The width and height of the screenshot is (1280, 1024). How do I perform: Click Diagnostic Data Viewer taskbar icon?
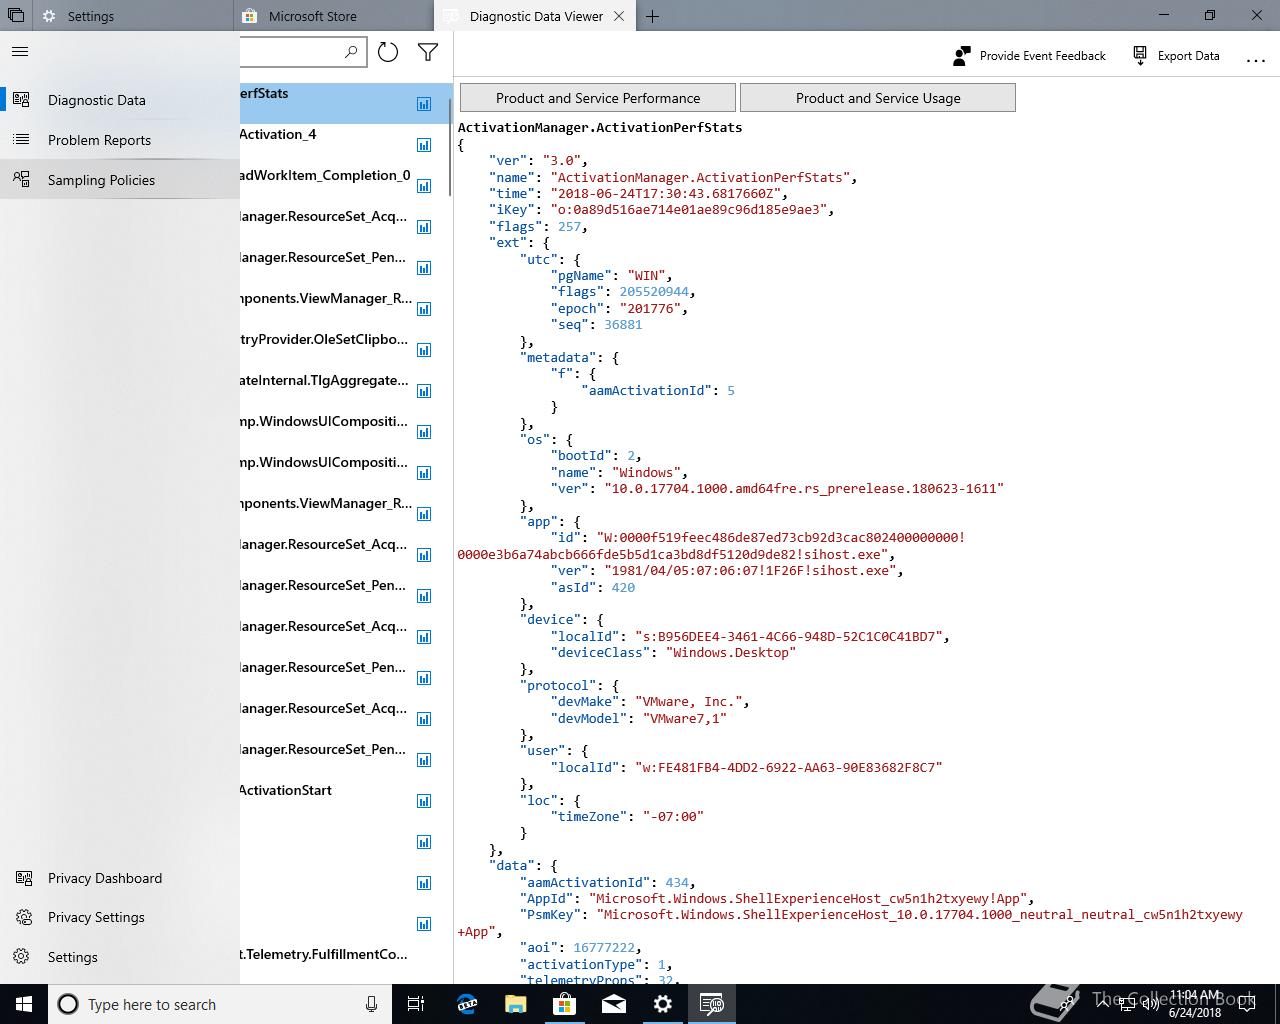[x=712, y=1004]
